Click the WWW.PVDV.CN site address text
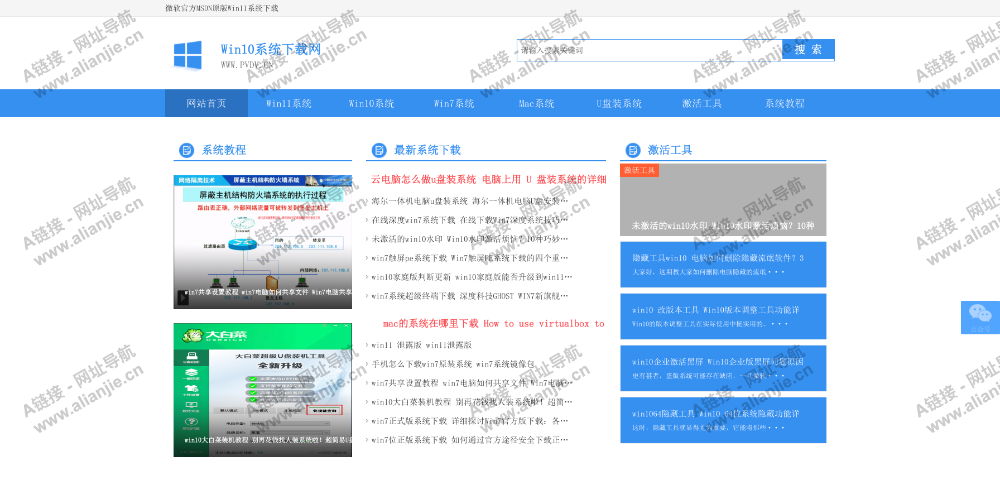 [x=246, y=64]
